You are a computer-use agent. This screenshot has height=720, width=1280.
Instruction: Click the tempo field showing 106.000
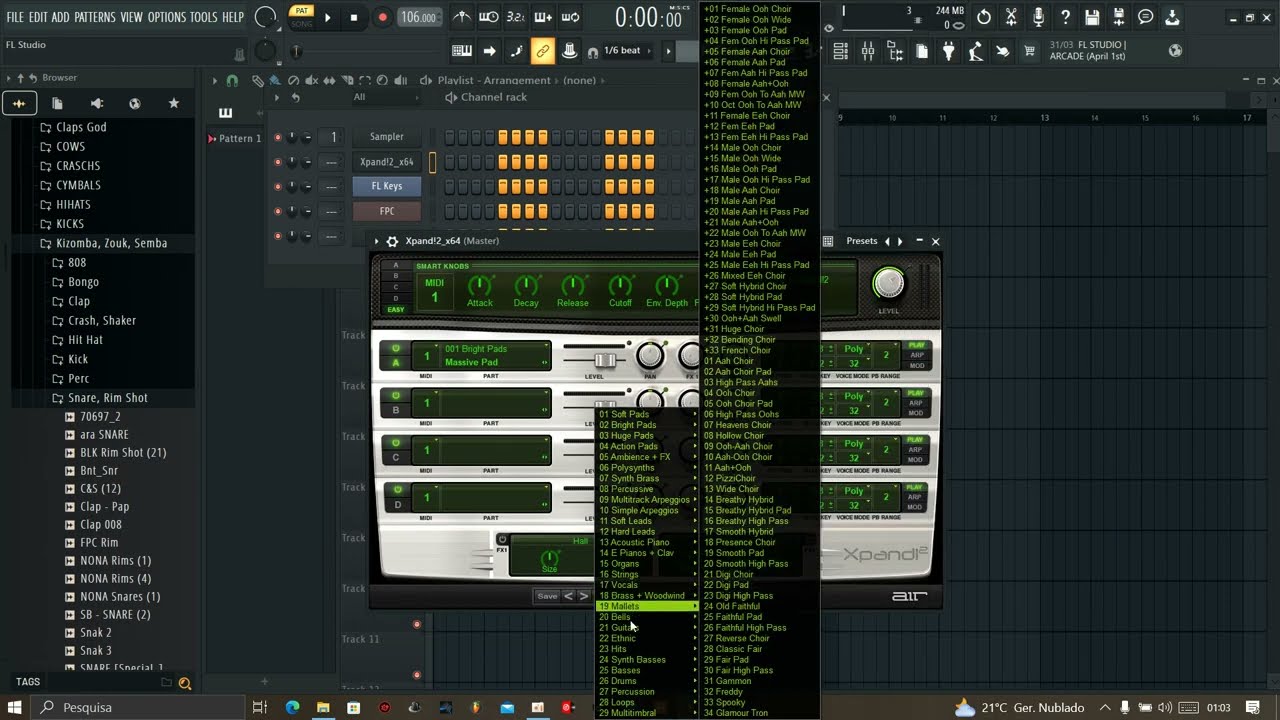click(x=418, y=17)
